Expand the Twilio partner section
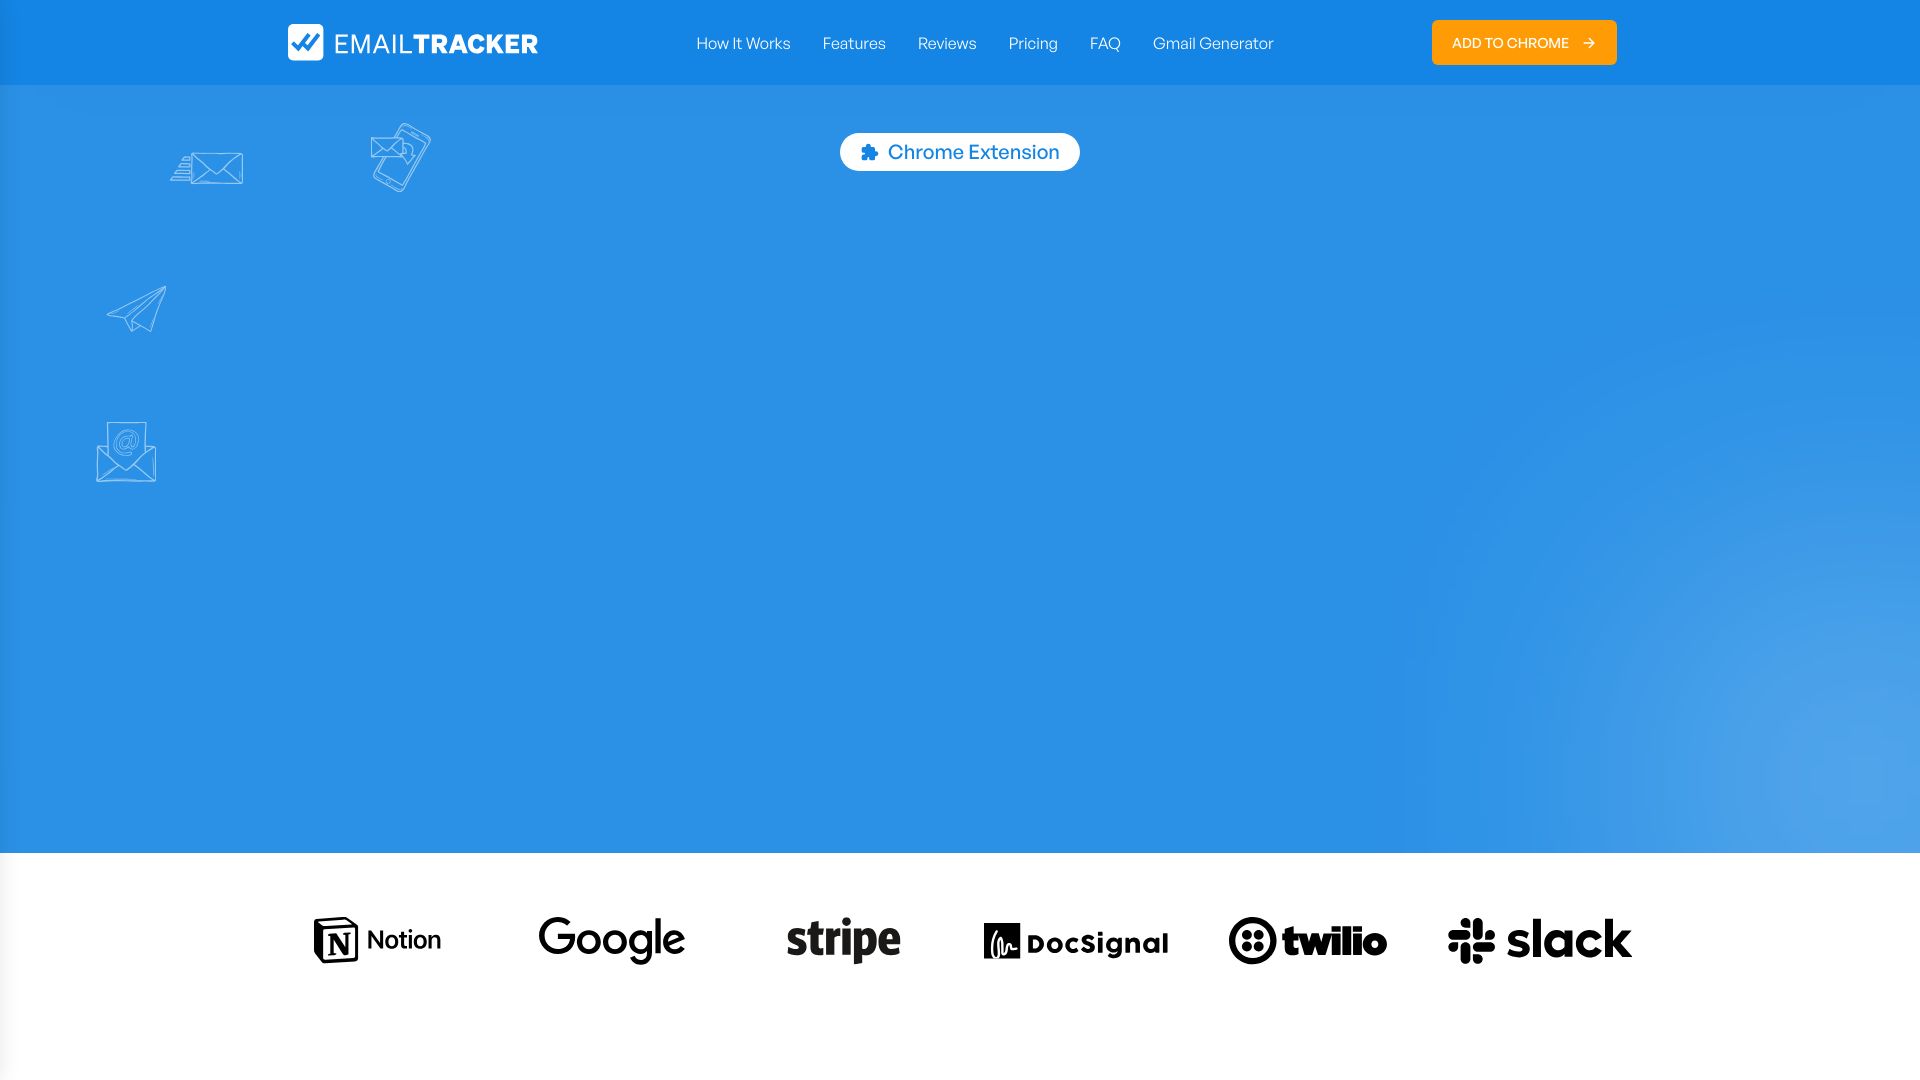1920x1080 pixels. [x=1307, y=939]
